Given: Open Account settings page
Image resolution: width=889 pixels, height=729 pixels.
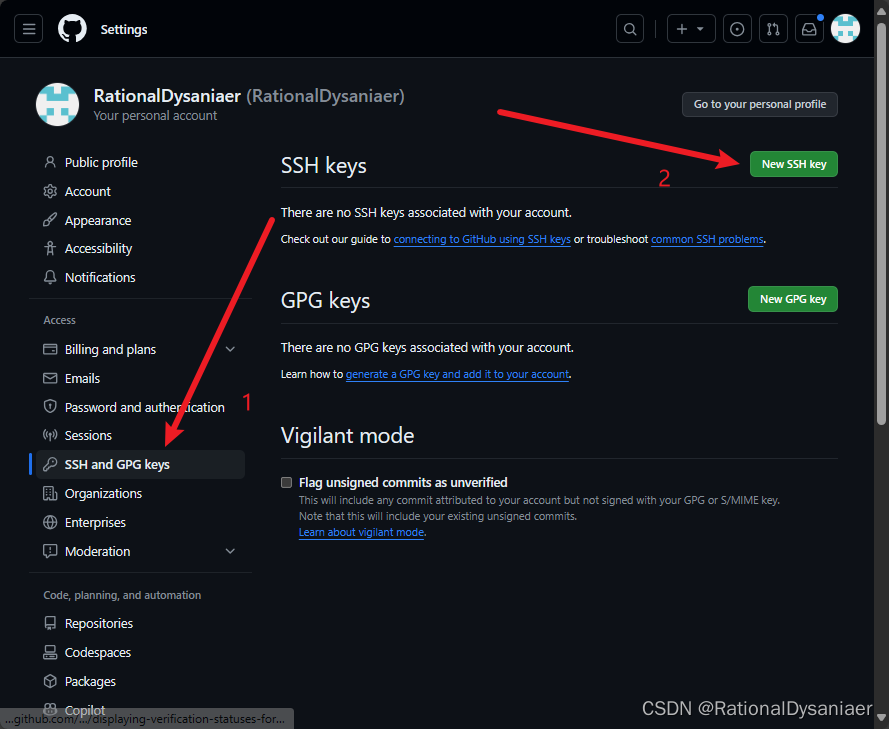Looking at the screenshot, I should click(x=141, y=192).
